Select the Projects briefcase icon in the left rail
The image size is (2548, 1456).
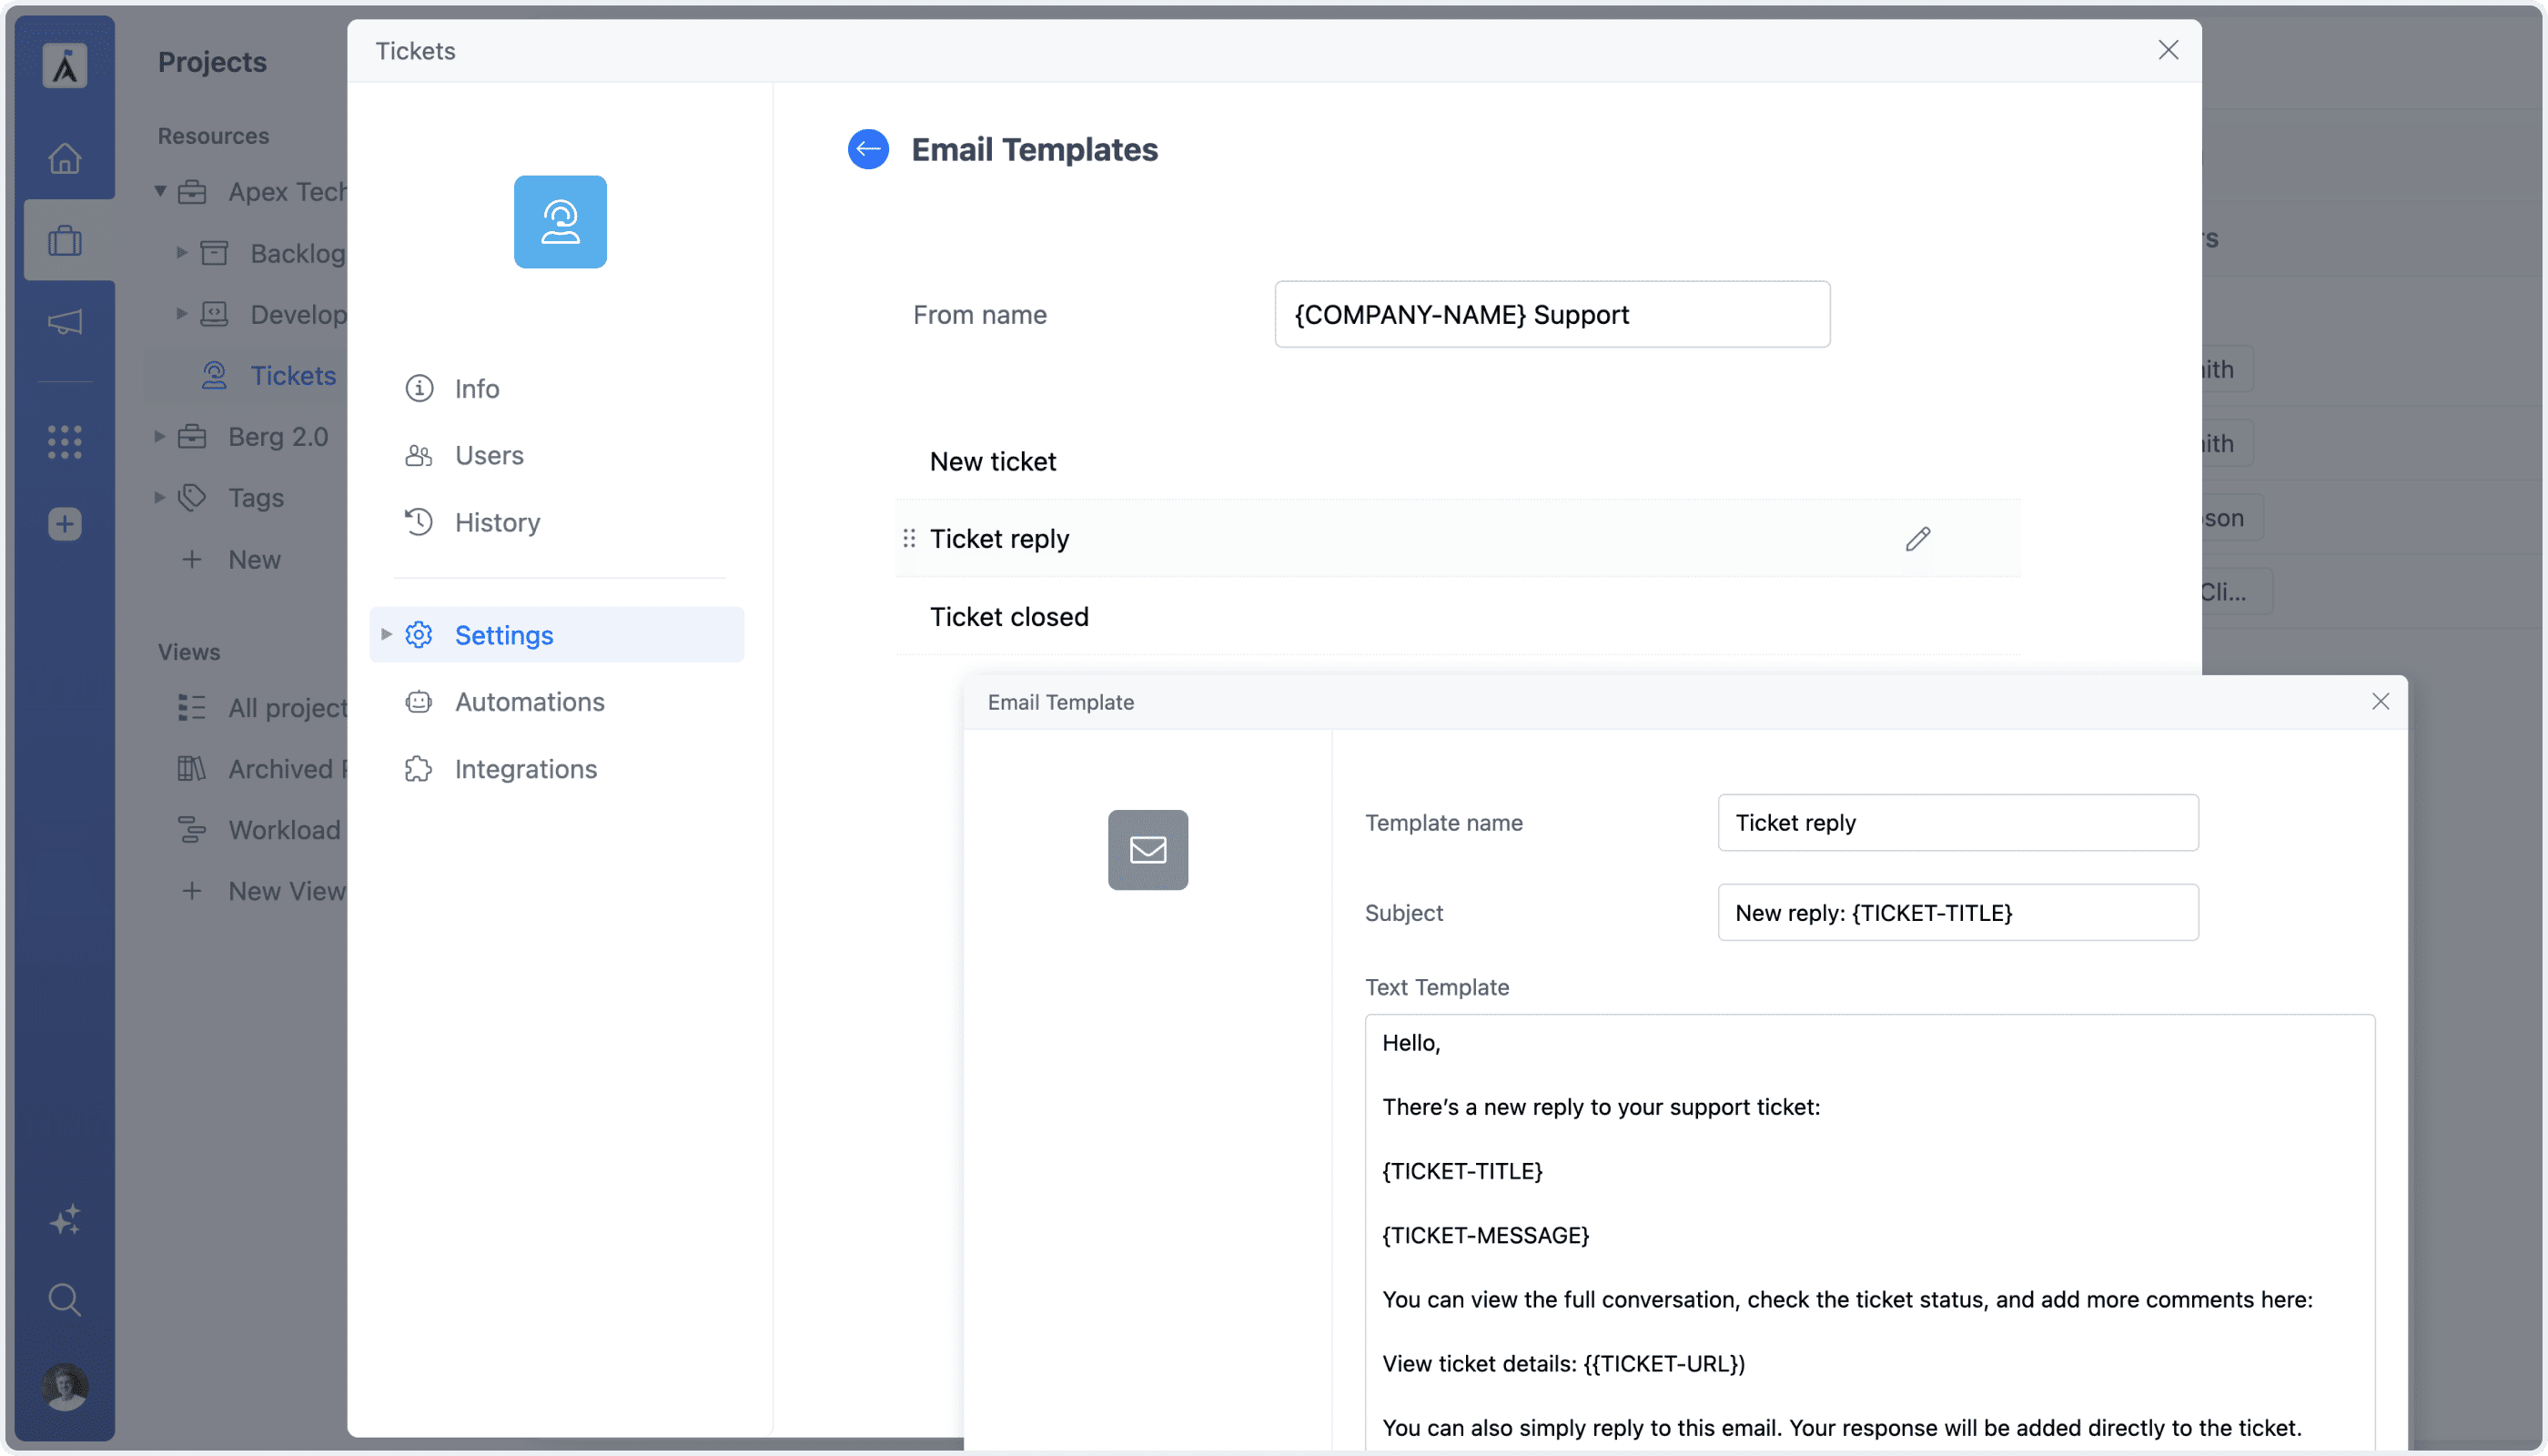65,240
